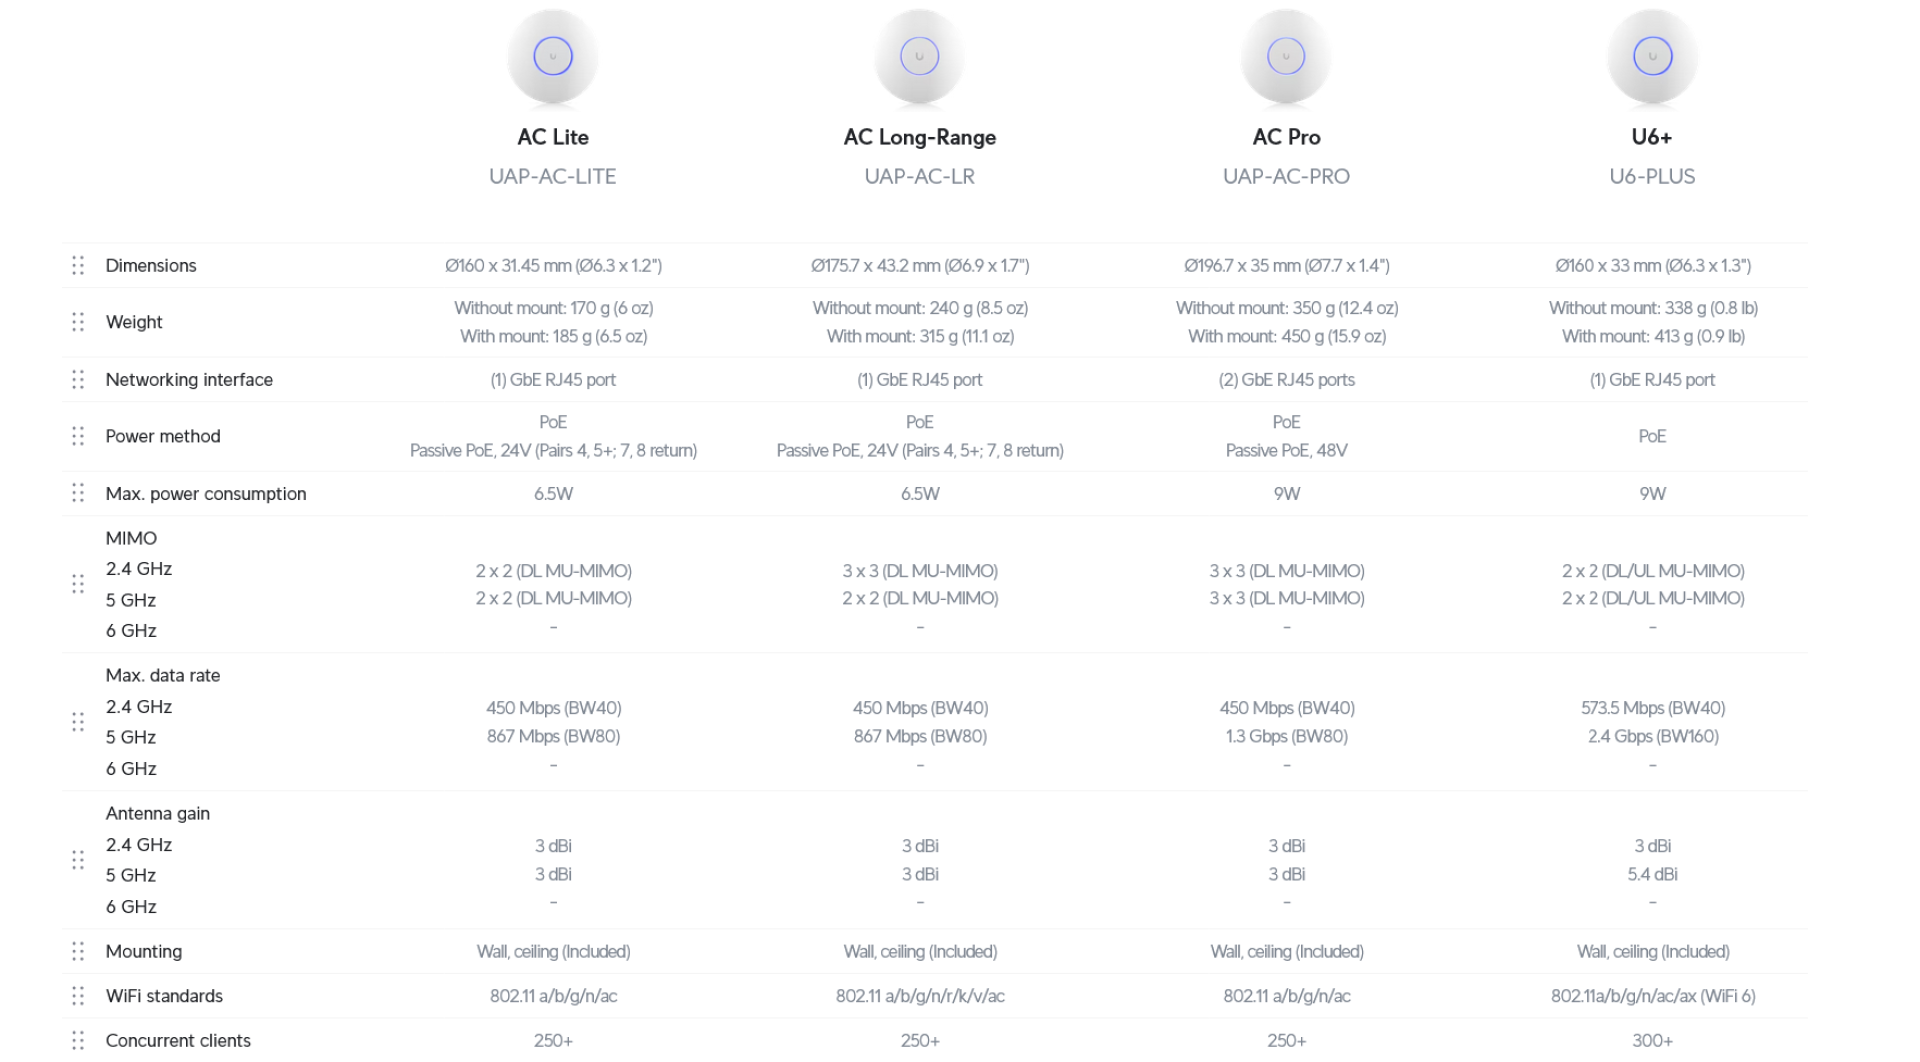Click the U6+ product name heading

click(x=1652, y=137)
